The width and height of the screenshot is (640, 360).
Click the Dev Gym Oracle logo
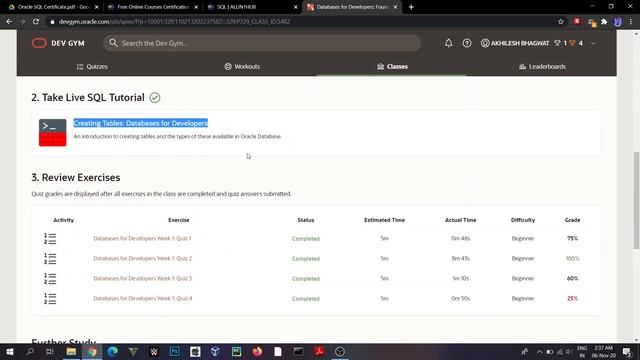point(39,43)
